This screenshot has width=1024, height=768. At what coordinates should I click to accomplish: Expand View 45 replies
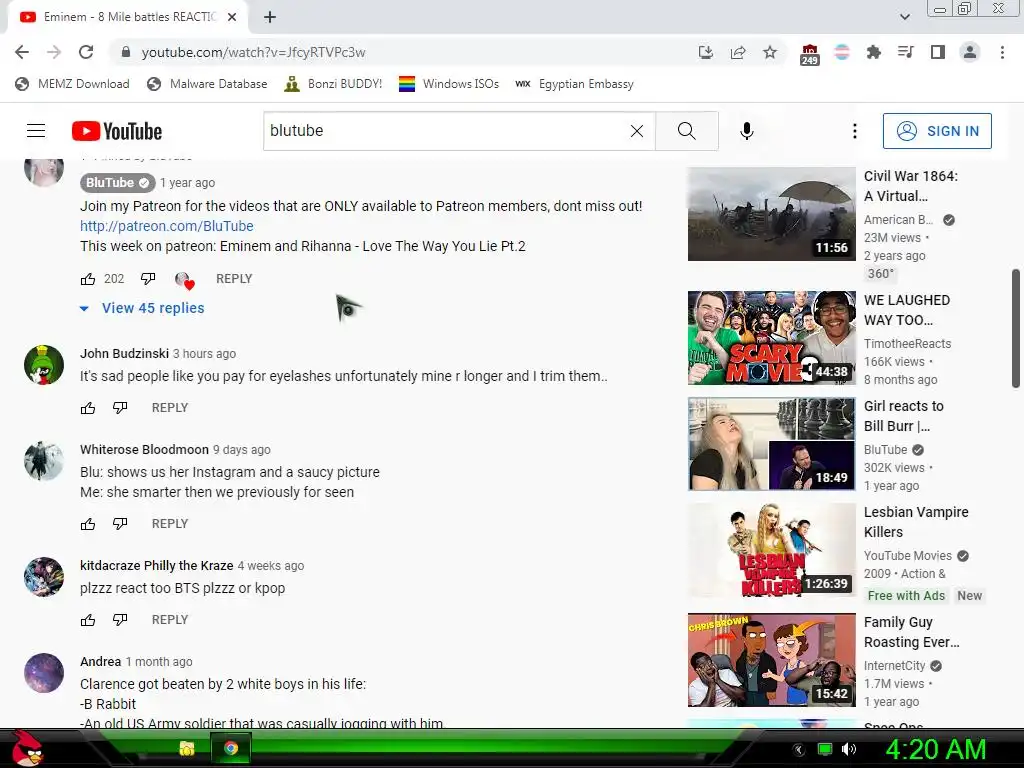(142, 308)
